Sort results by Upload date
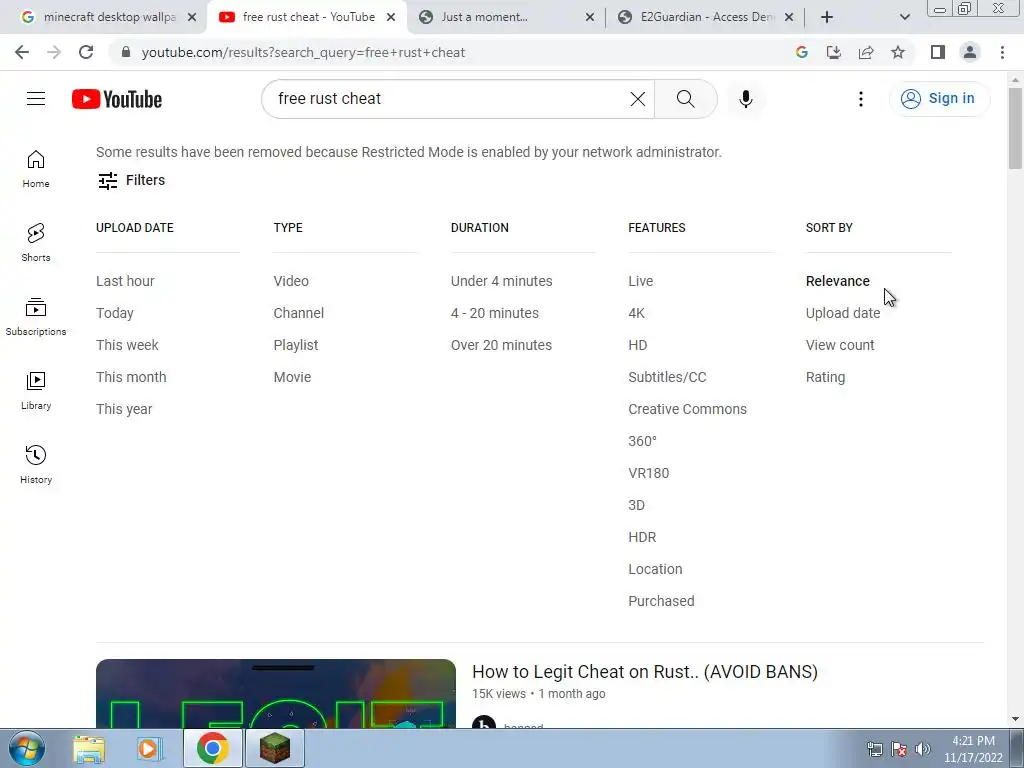1024x768 pixels. coord(842,313)
